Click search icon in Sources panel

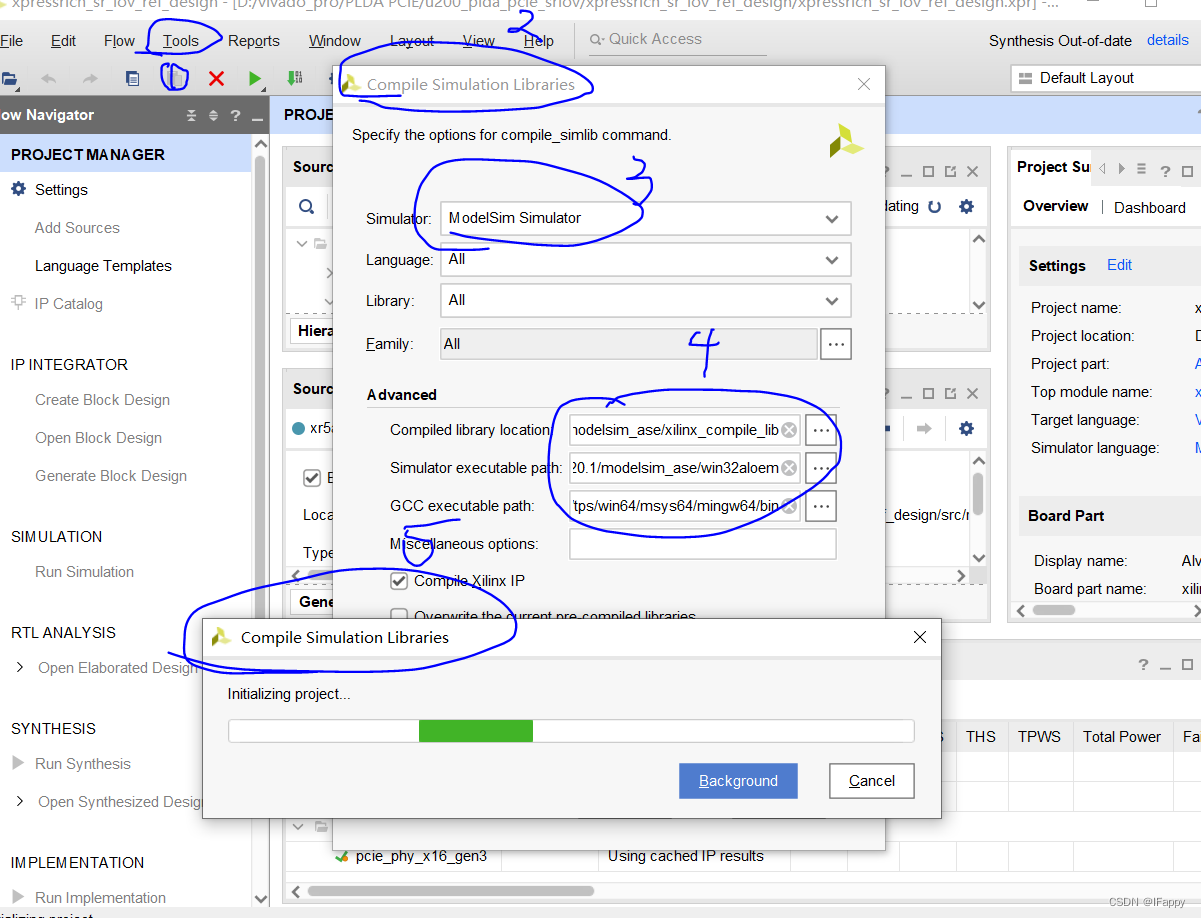tap(306, 207)
